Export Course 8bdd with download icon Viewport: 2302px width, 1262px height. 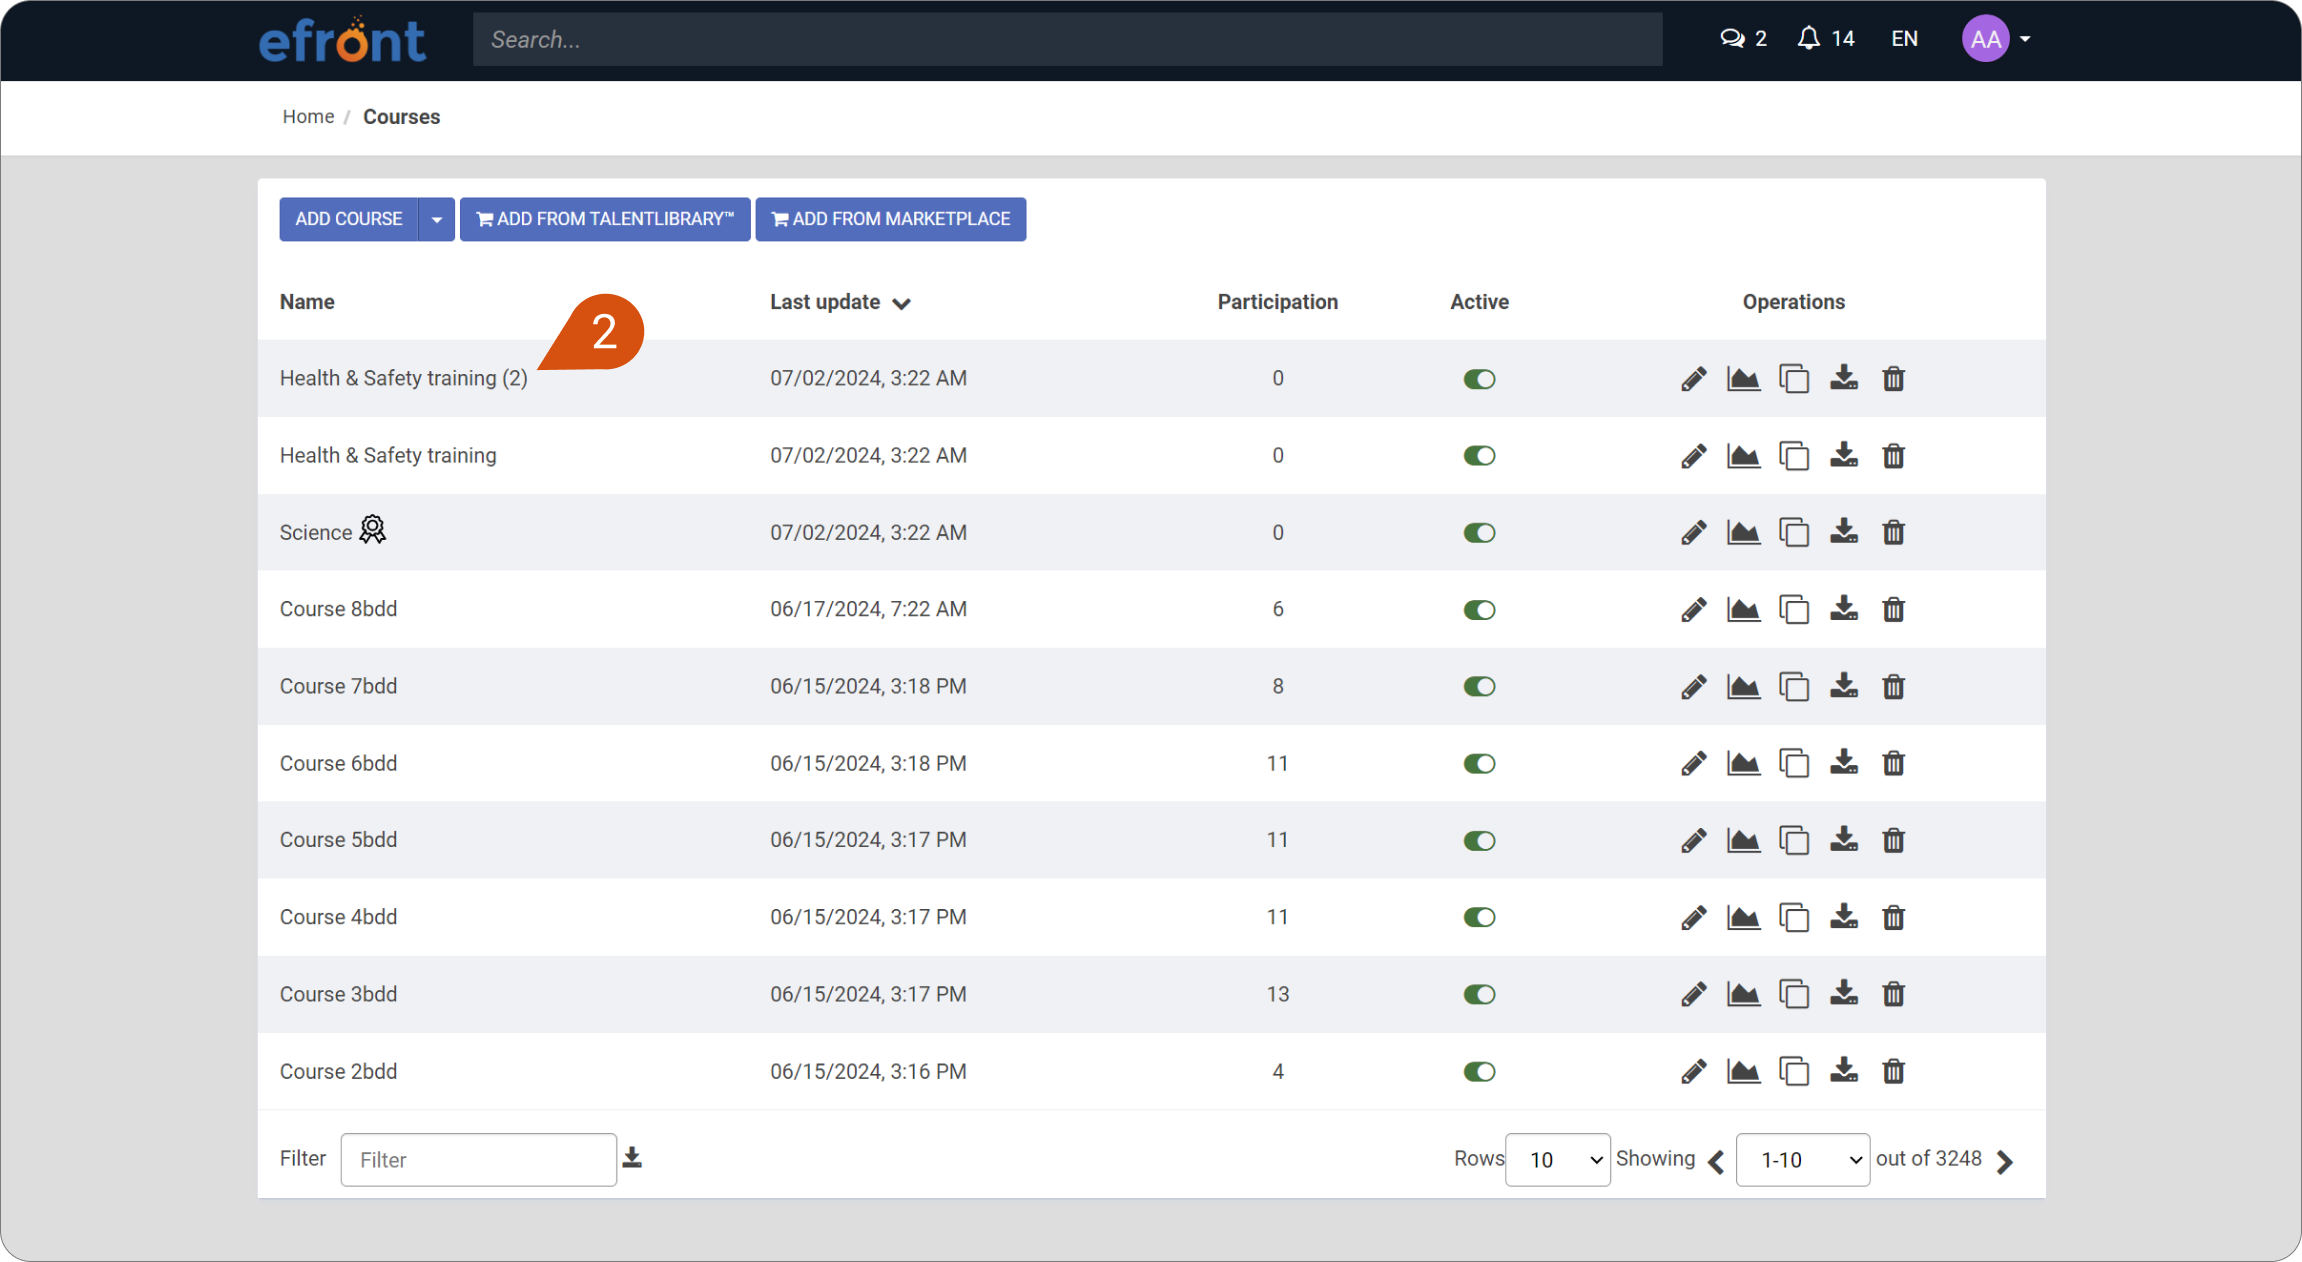click(x=1844, y=610)
